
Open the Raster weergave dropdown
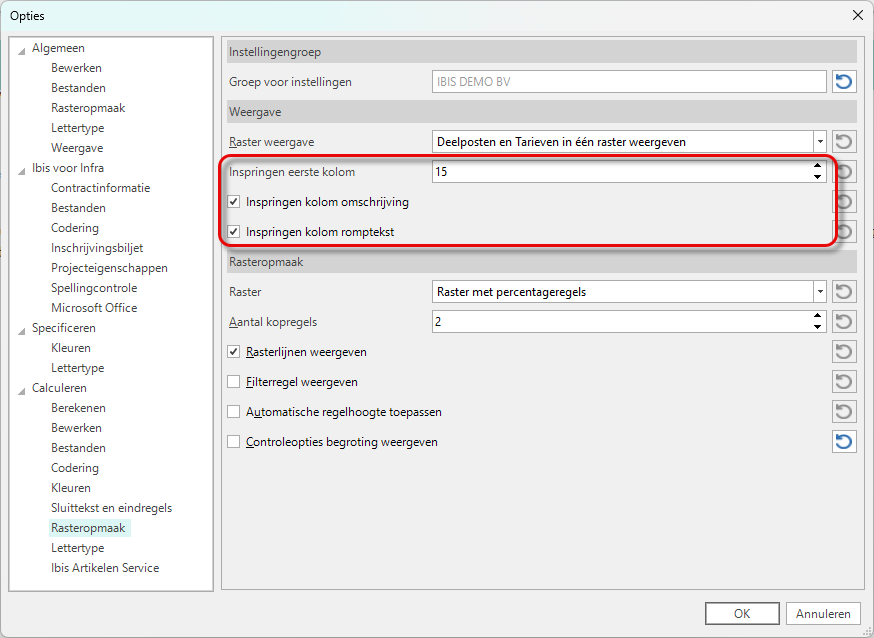[x=819, y=142]
